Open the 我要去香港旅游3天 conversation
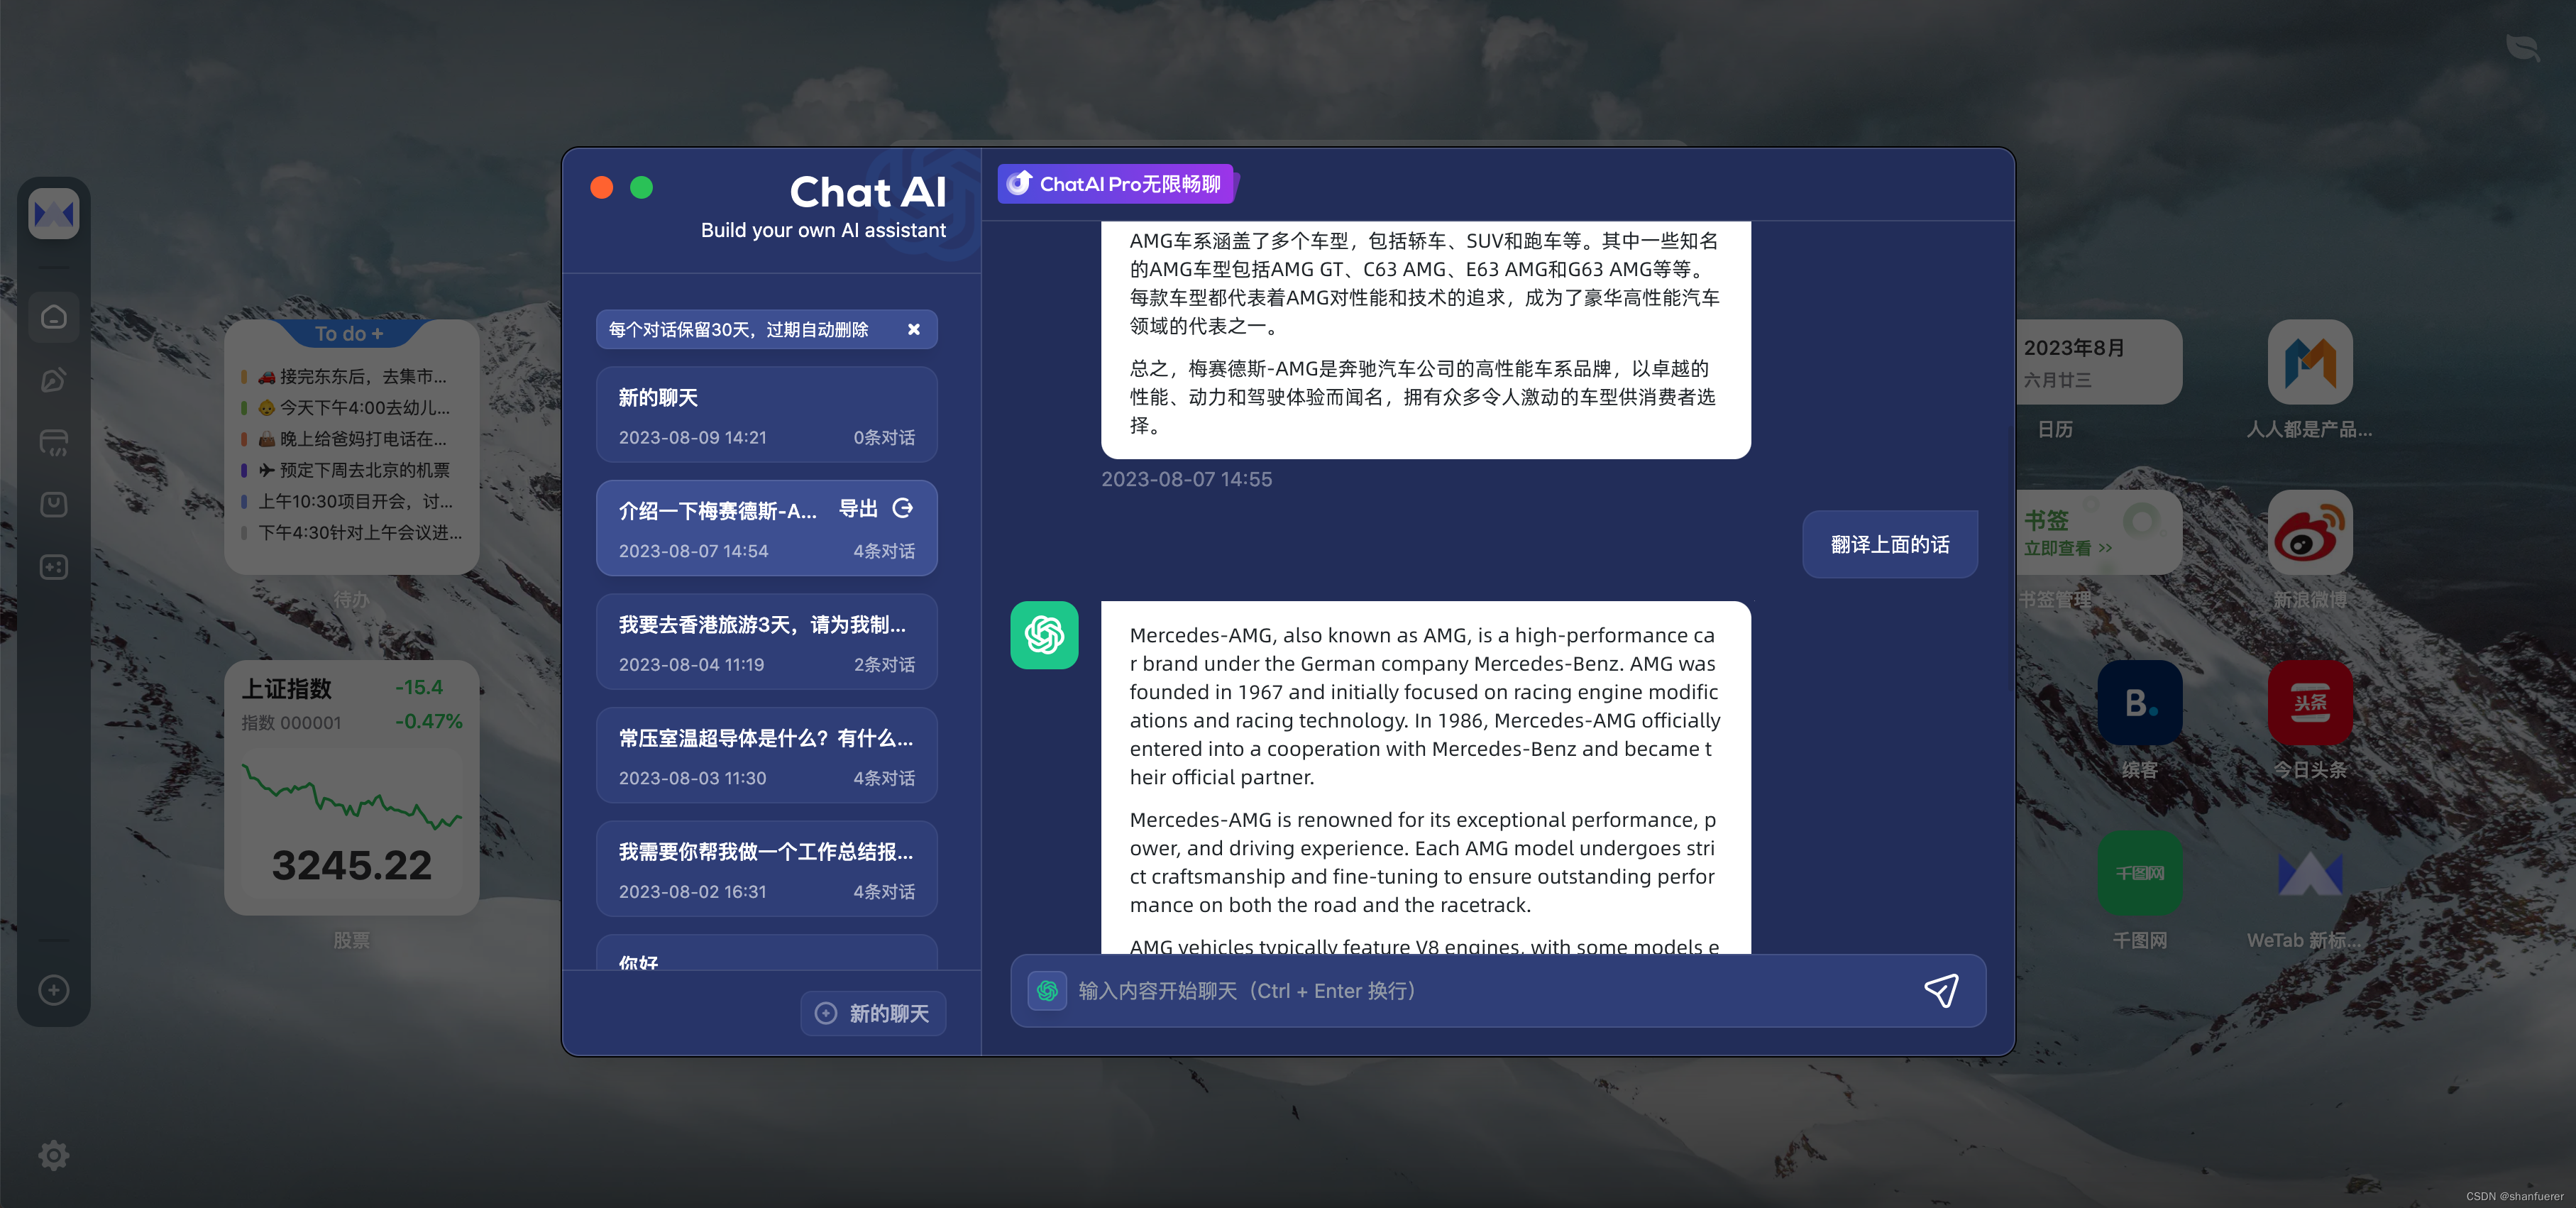2576x1208 pixels. tap(766, 642)
